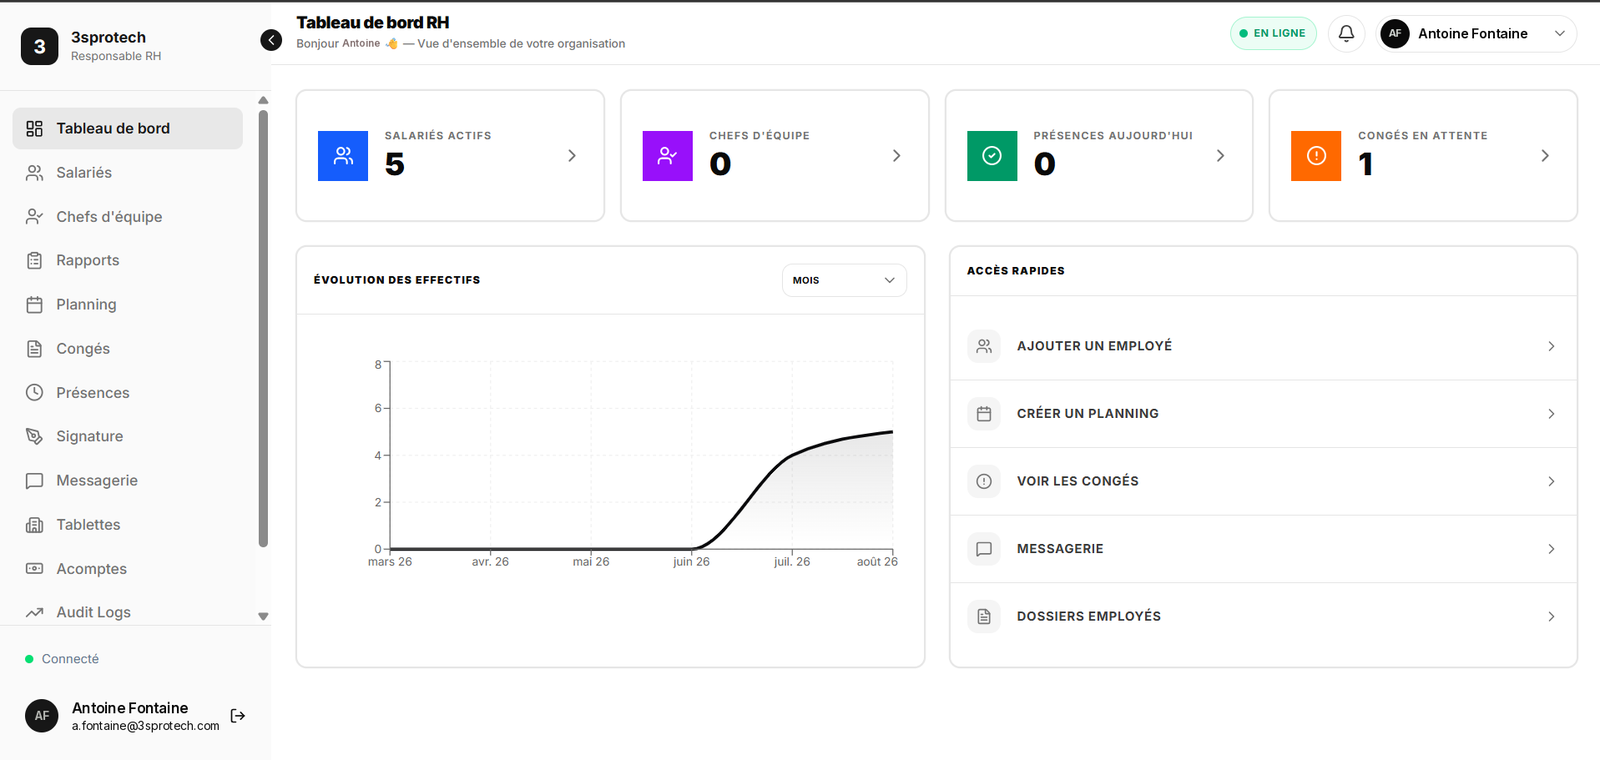The image size is (1600, 760).
Task: Click the Ajouter un employé quick link
Action: tap(1263, 346)
